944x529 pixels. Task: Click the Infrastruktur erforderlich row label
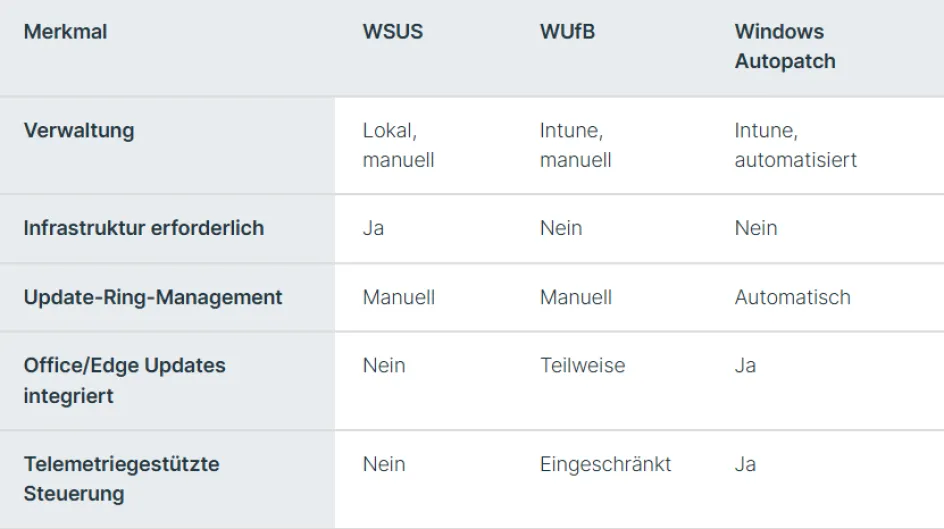[x=143, y=228]
